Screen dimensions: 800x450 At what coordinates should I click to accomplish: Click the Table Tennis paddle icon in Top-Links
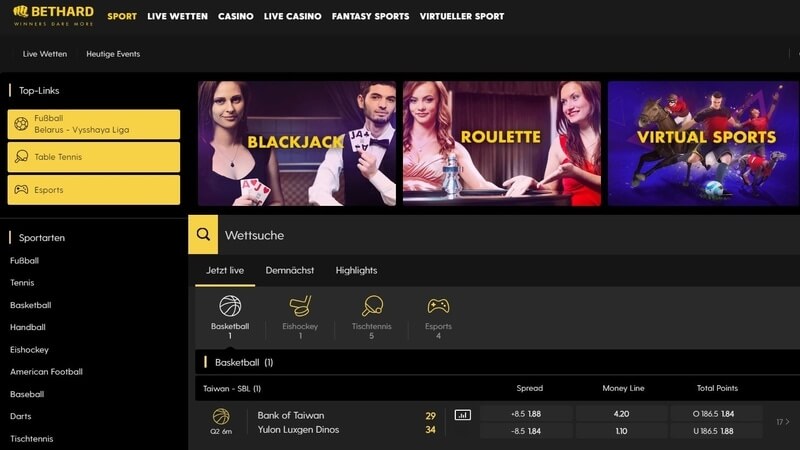21,157
